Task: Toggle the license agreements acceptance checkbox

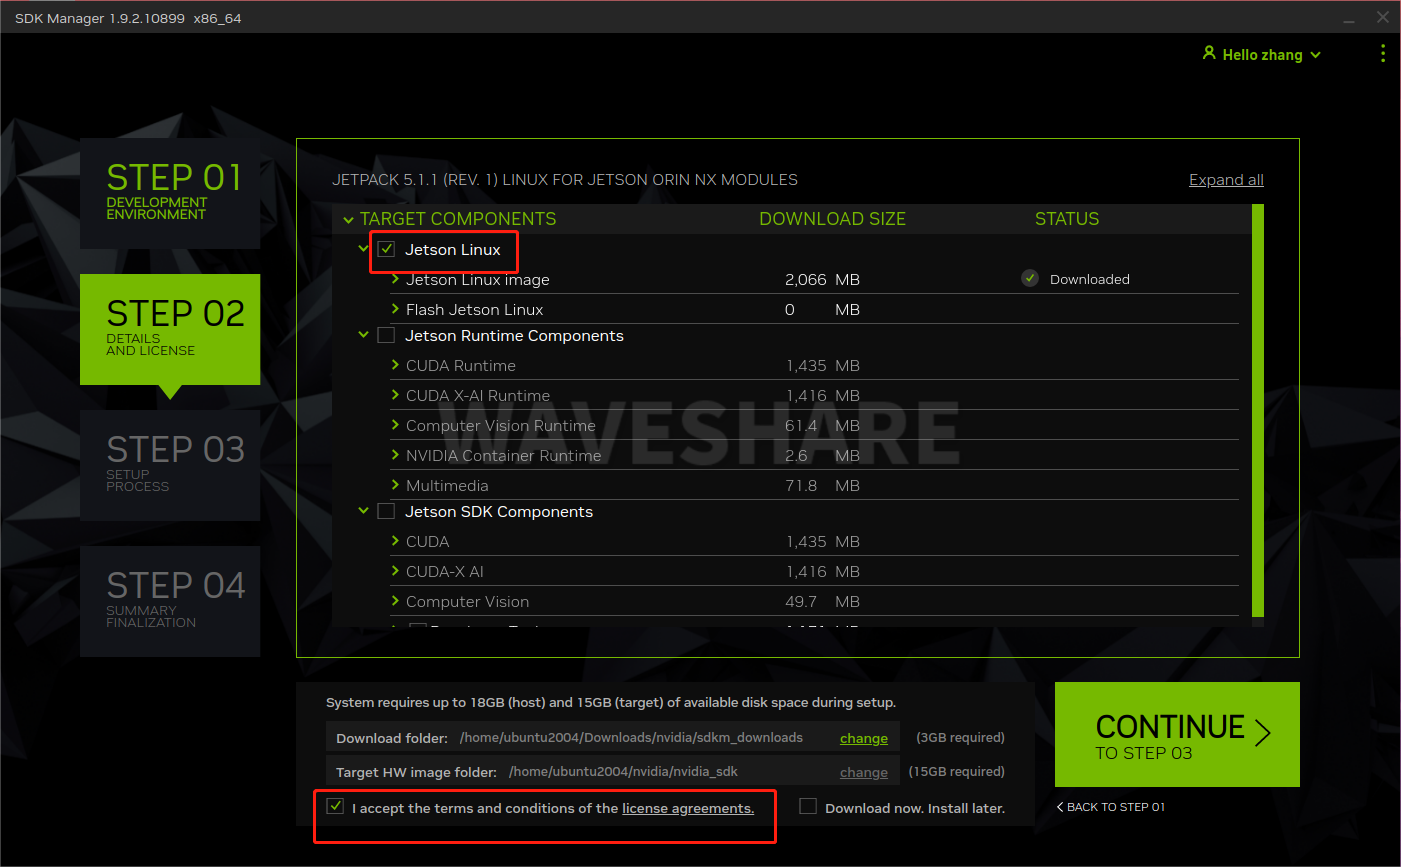Action: point(335,806)
